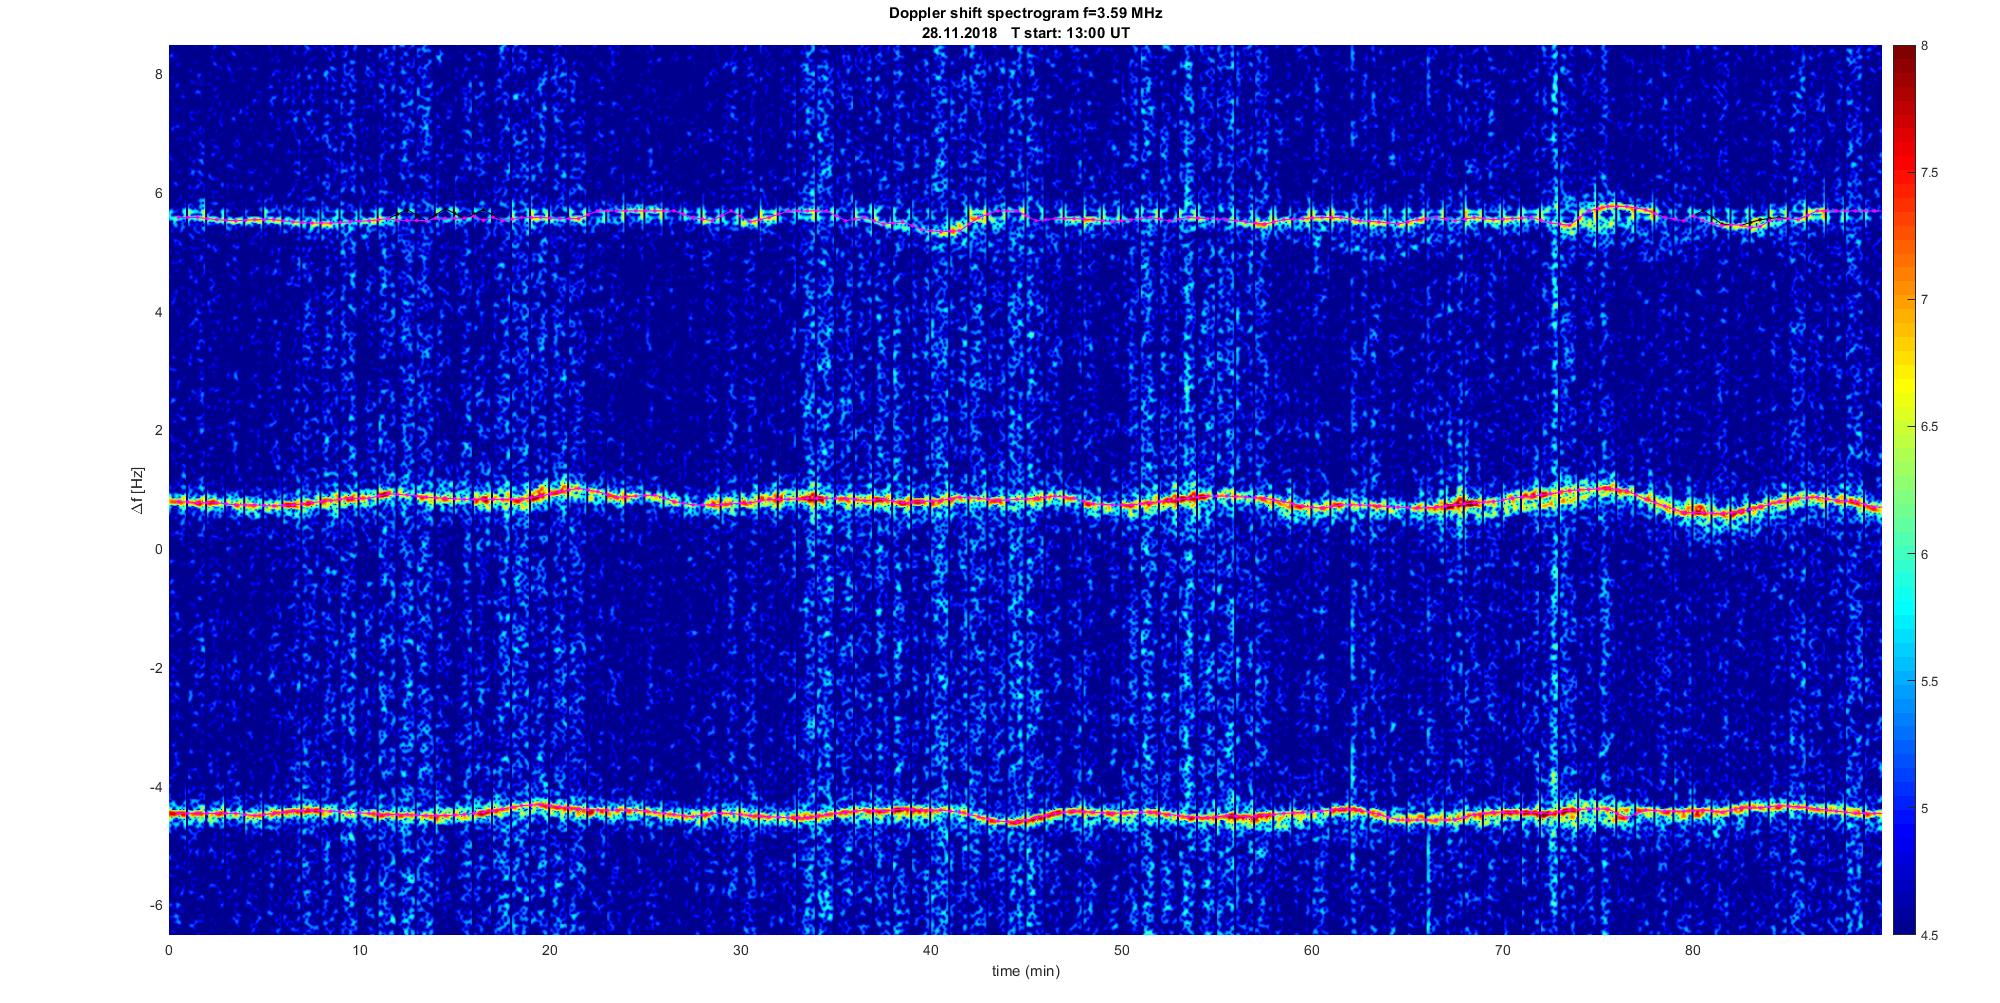Click the x-axis tick label 40
Viewport: 2000px width, 1003px height.
[x=931, y=951]
